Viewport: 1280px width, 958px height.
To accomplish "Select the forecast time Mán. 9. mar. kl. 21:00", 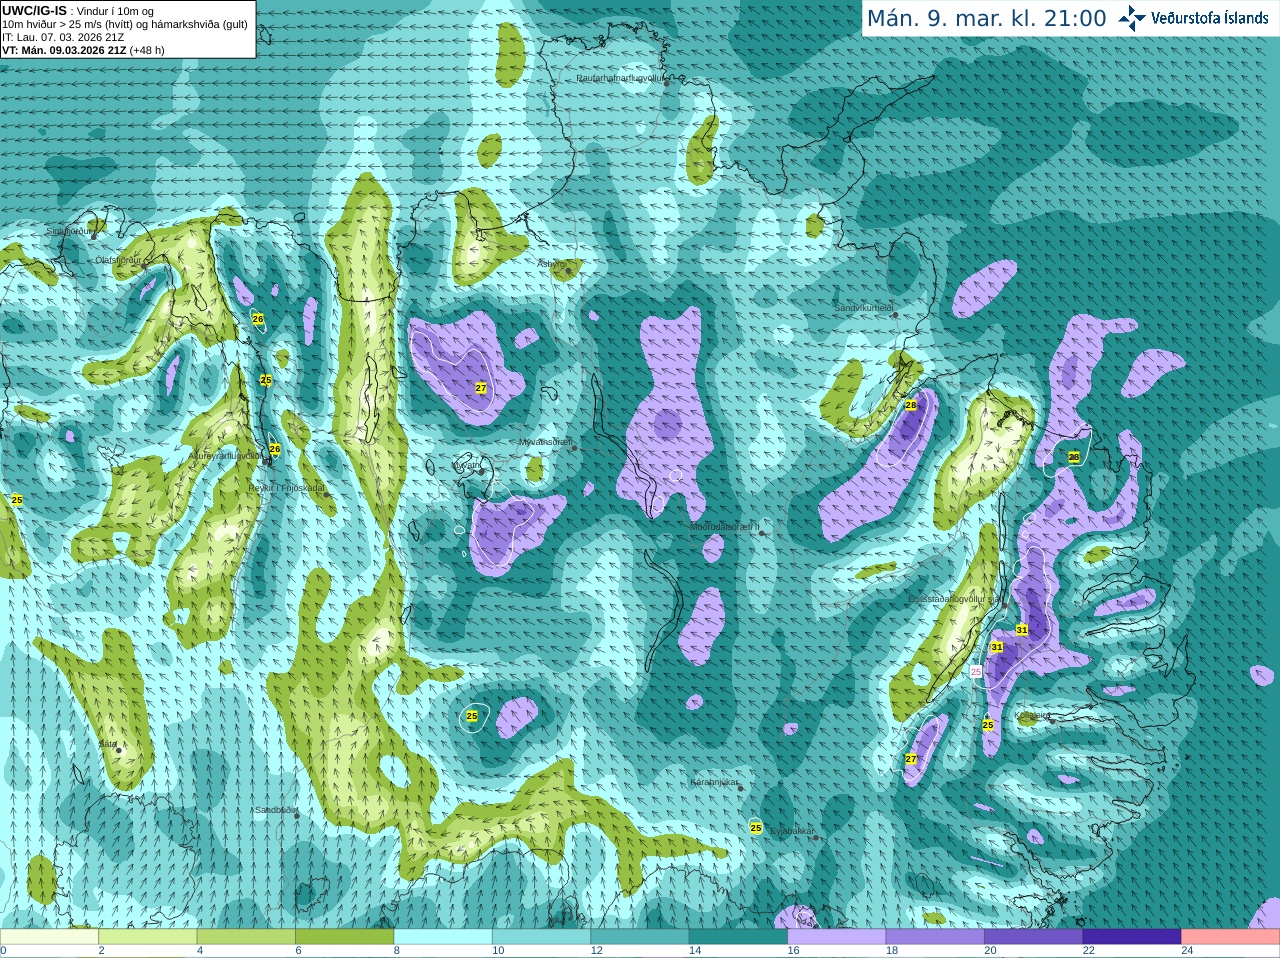I will (x=986, y=18).
